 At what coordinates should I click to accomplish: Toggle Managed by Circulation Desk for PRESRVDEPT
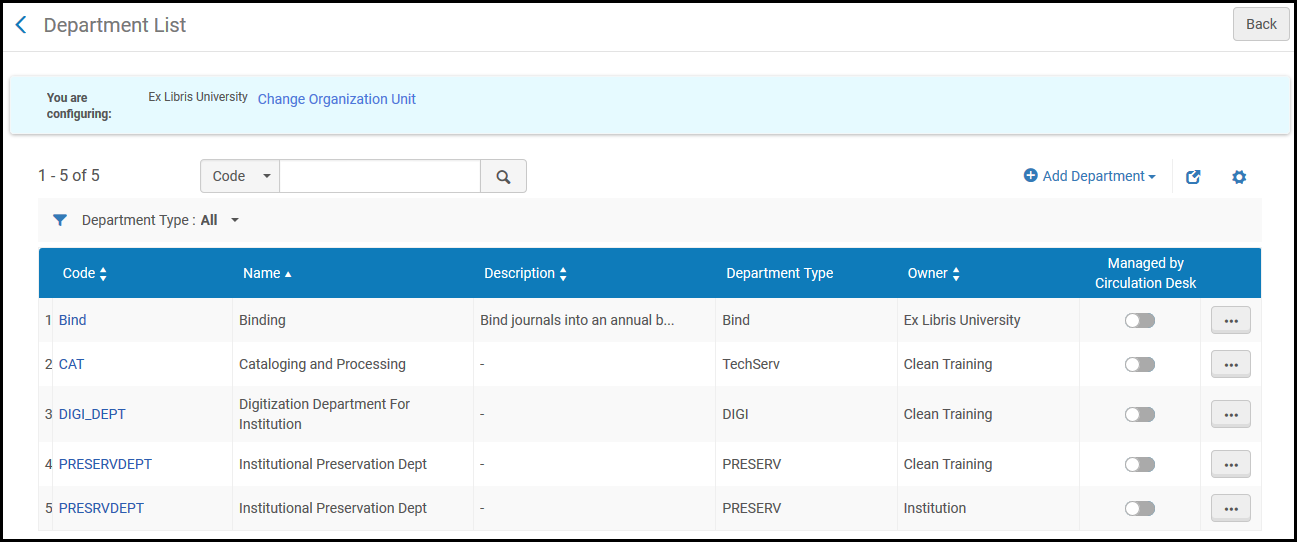[1139, 508]
